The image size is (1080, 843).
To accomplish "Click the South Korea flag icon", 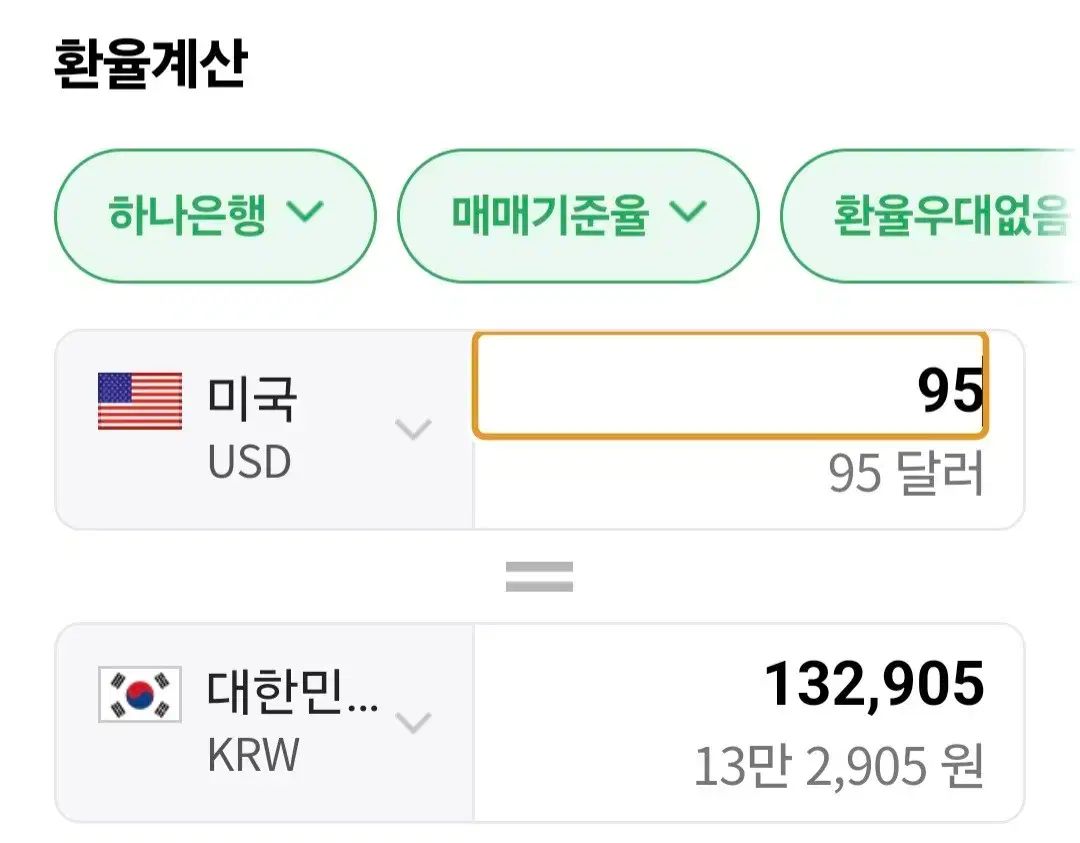I will point(140,694).
